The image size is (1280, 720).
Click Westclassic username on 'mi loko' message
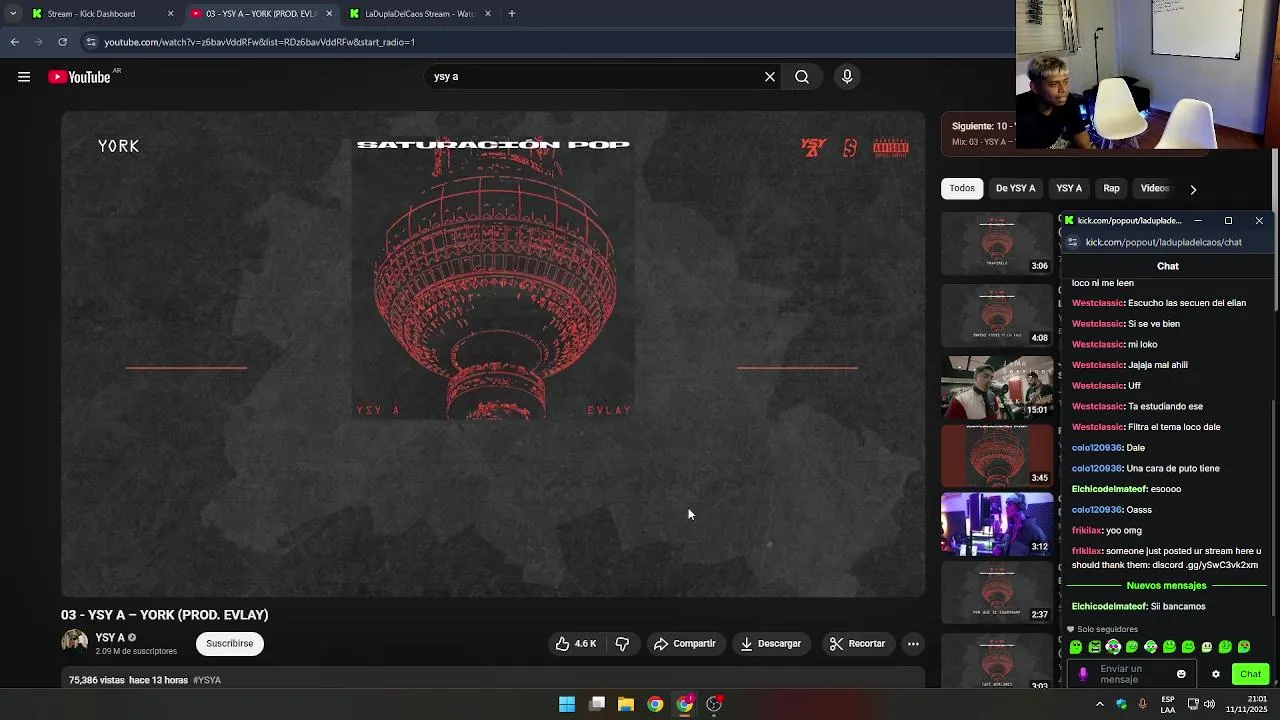[1098, 344]
